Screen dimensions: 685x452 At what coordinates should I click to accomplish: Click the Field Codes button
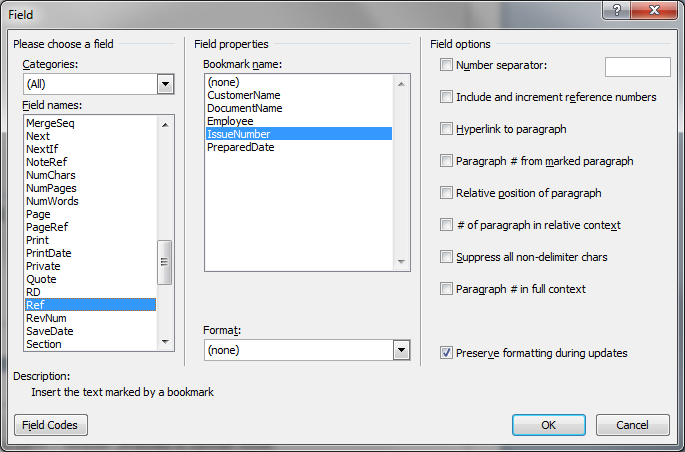coord(51,425)
